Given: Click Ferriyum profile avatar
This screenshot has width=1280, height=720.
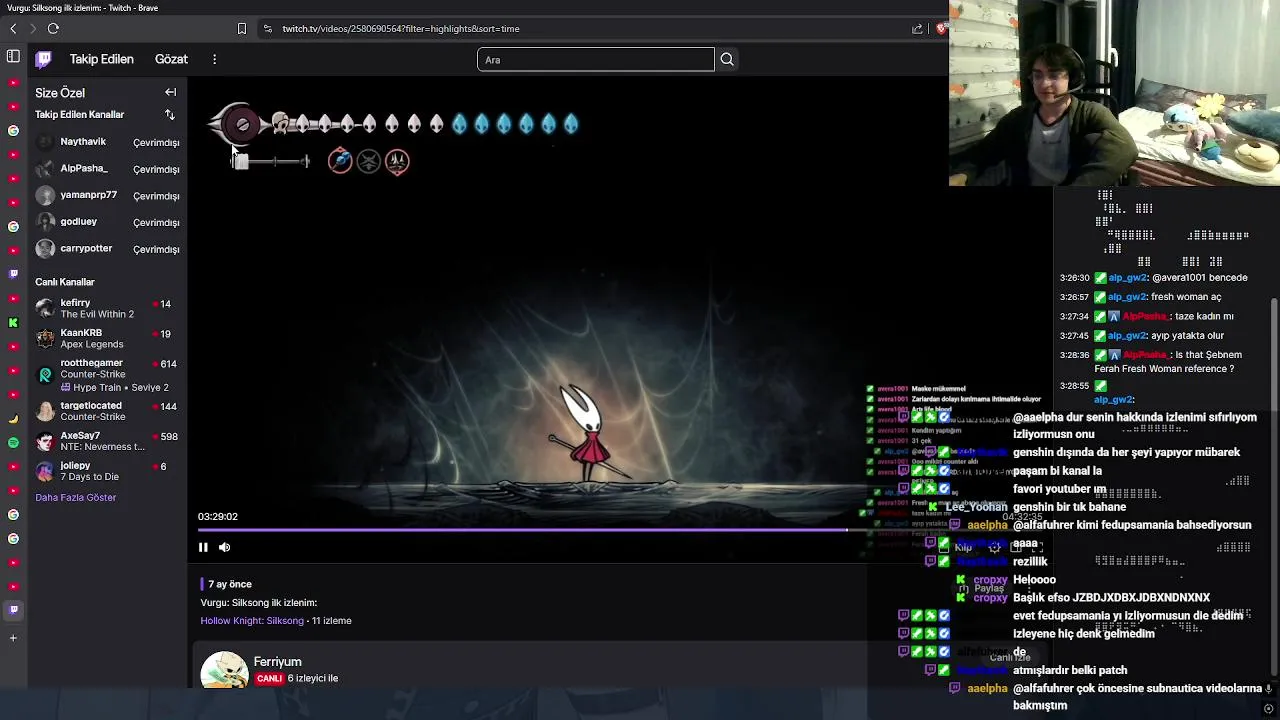Looking at the screenshot, I should 224,670.
